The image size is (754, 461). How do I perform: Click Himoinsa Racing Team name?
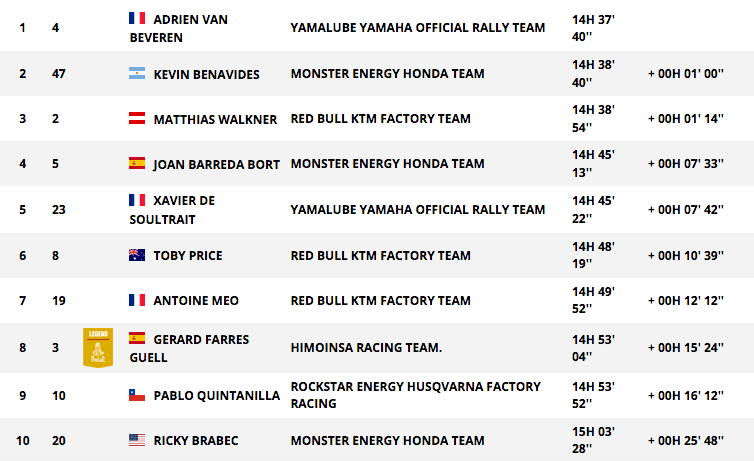tap(366, 348)
